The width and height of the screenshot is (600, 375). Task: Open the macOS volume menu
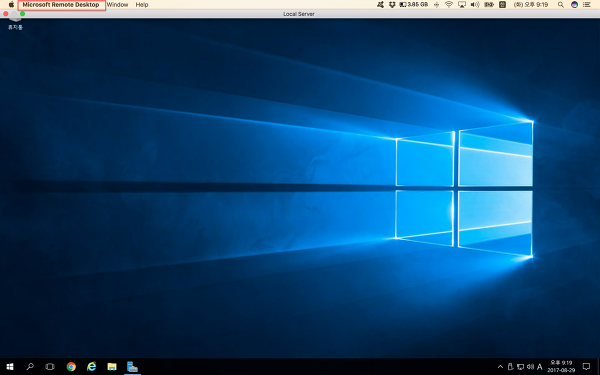click(475, 5)
